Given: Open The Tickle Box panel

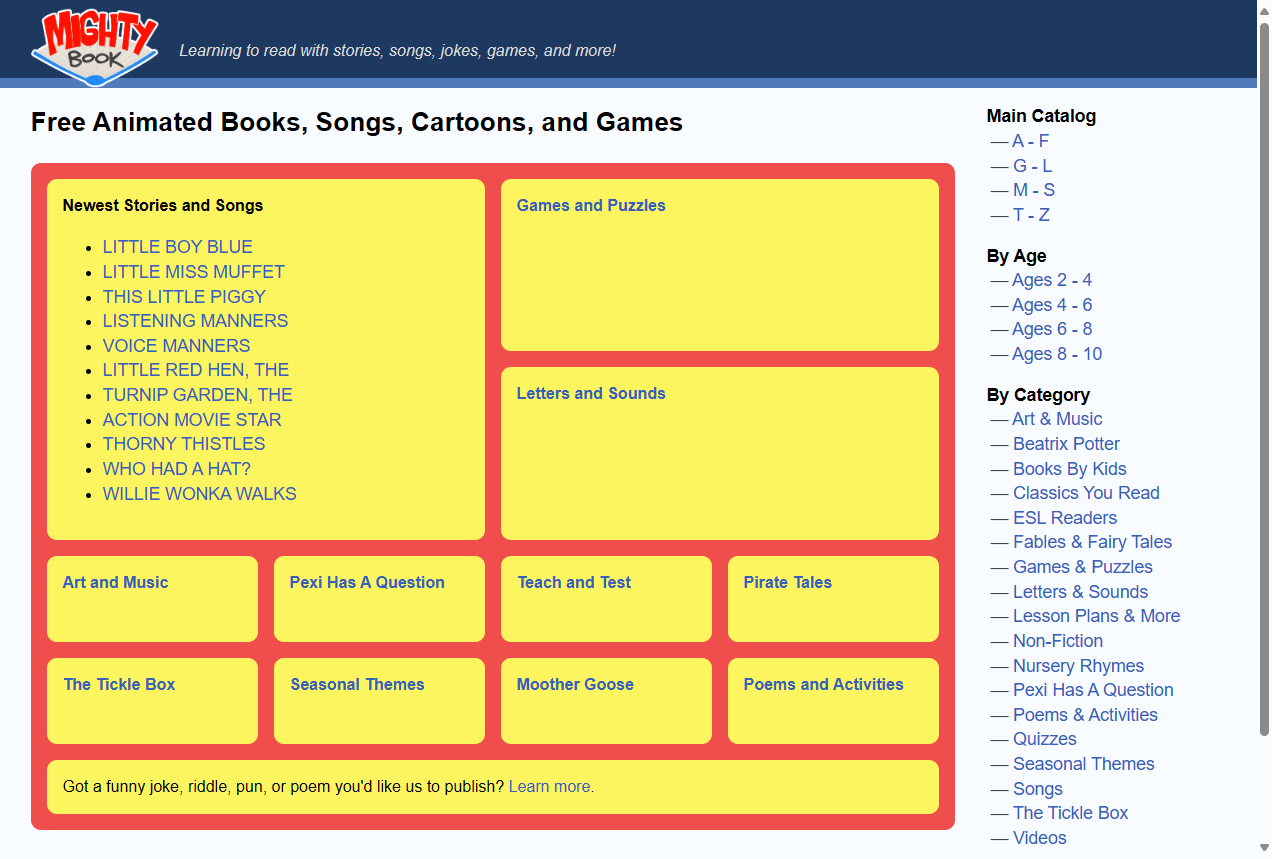Looking at the screenshot, I should pyautogui.click(x=119, y=684).
